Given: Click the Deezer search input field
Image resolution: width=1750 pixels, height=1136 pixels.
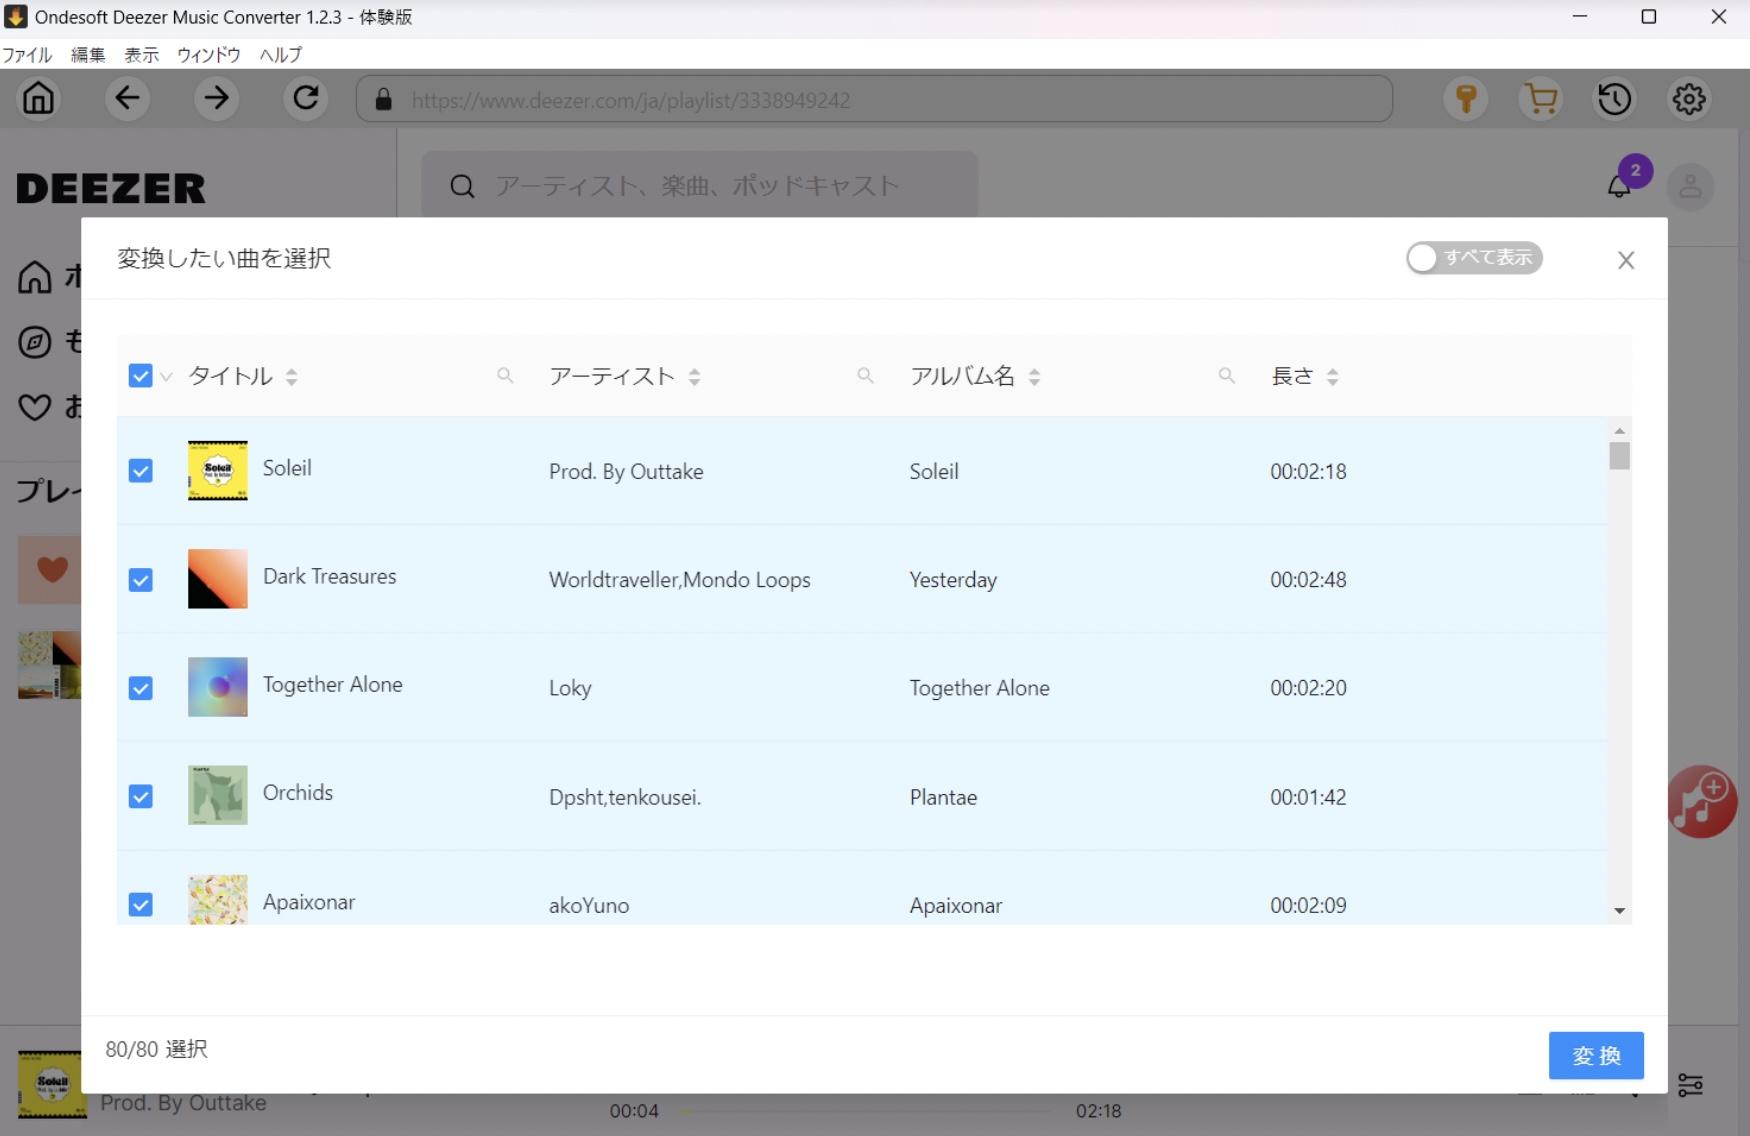Looking at the screenshot, I should coord(699,186).
